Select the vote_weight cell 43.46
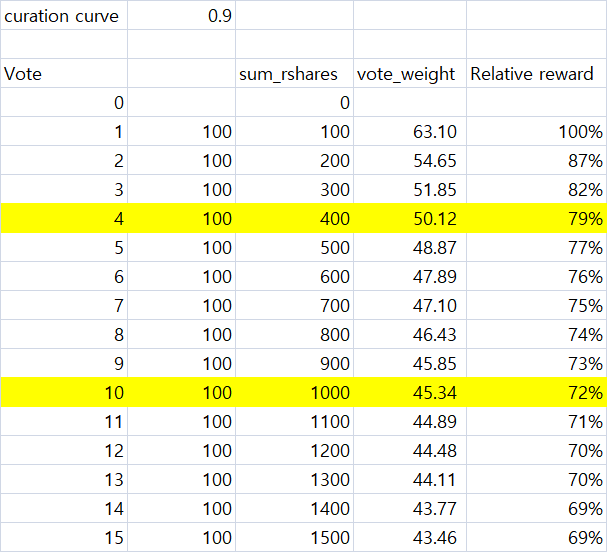The image size is (607, 552). (x=410, y=537)
